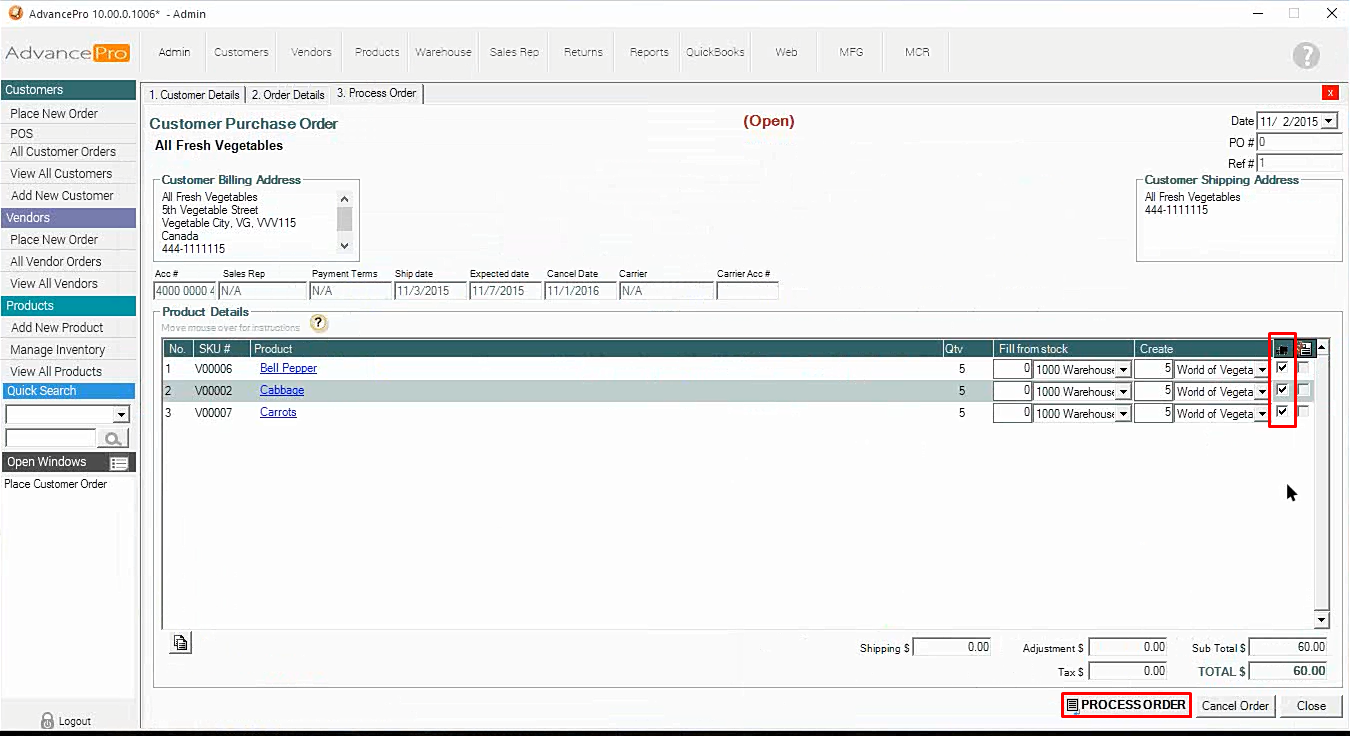
Task: Switch to the Order Details tab
Action: point(288,95)
